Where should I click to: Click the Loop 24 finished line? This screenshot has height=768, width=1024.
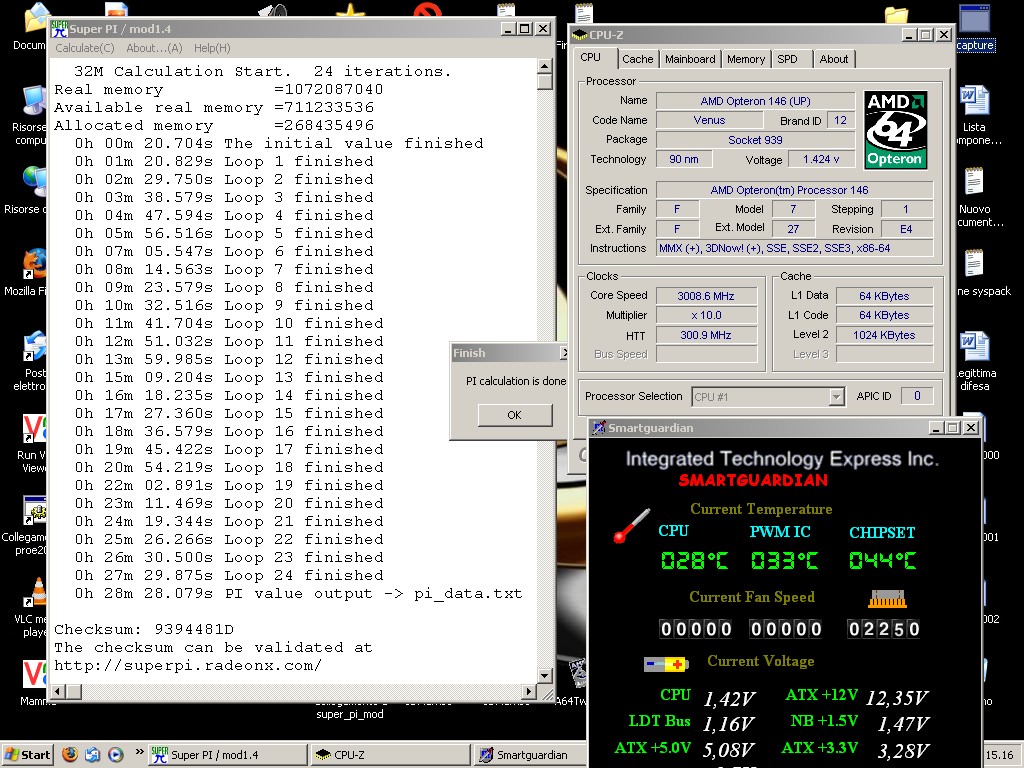tap(229, 575)
